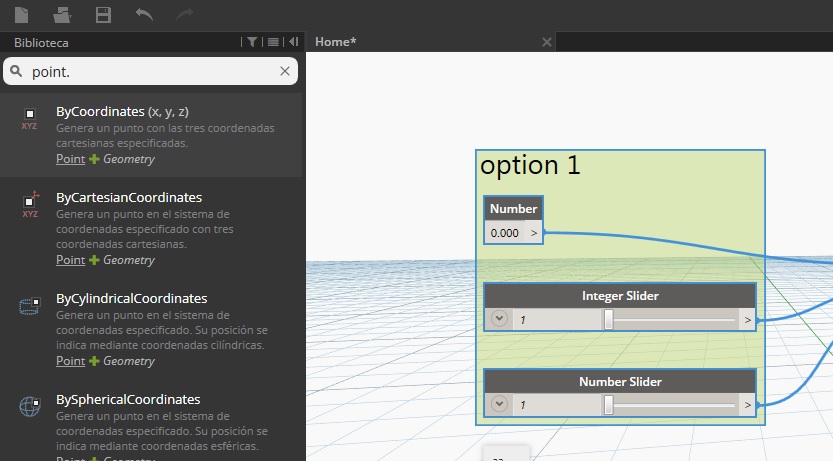
Task: Add the BySphericalCoordinates node
Action: click(x=128, y=400)
